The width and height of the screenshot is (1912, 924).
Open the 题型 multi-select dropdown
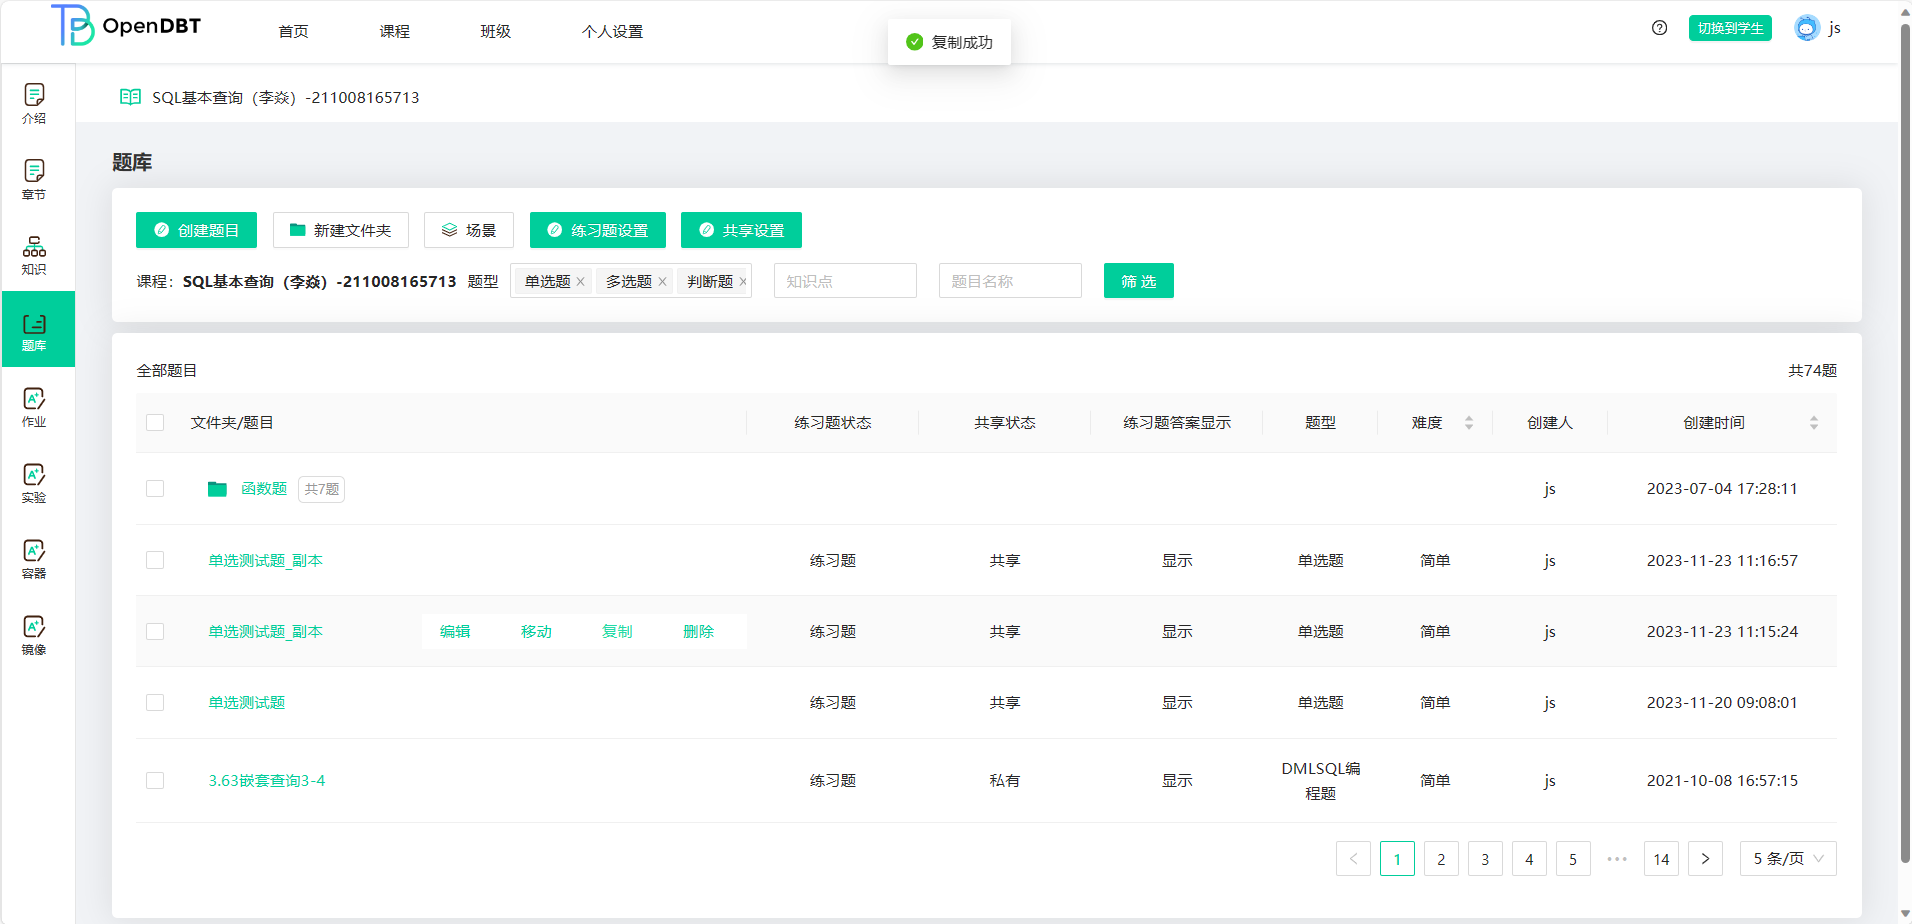point(630,281)
